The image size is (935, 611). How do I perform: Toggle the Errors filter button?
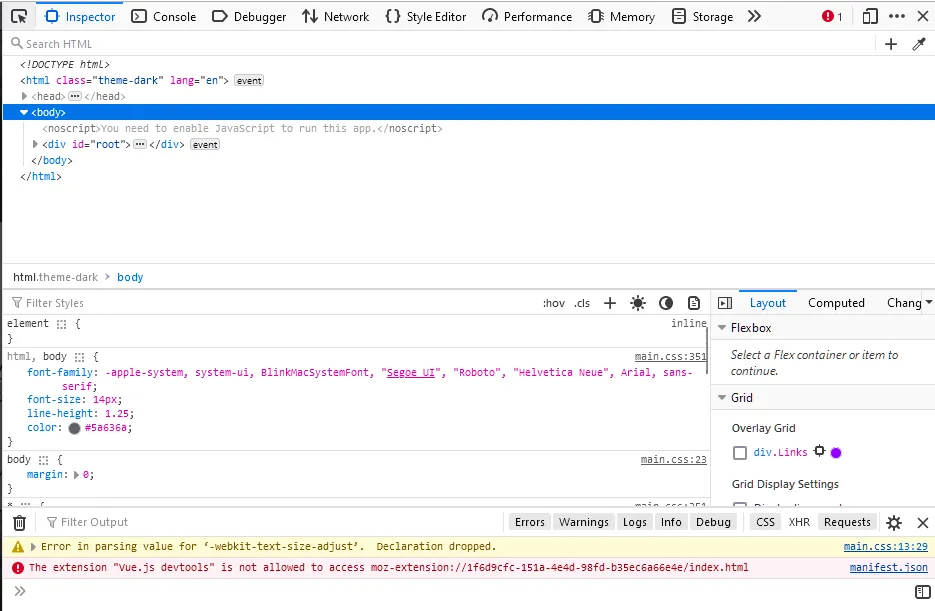click(x=529, y=522)
